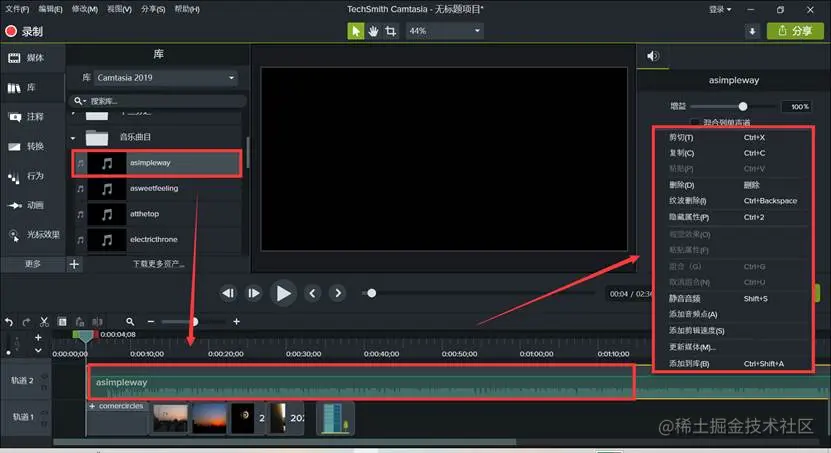Jump to previous clip with left chevron
Image resolution: width=831 pixels, height=453 pixels.
pyautogui.click(x=313, y=293)
